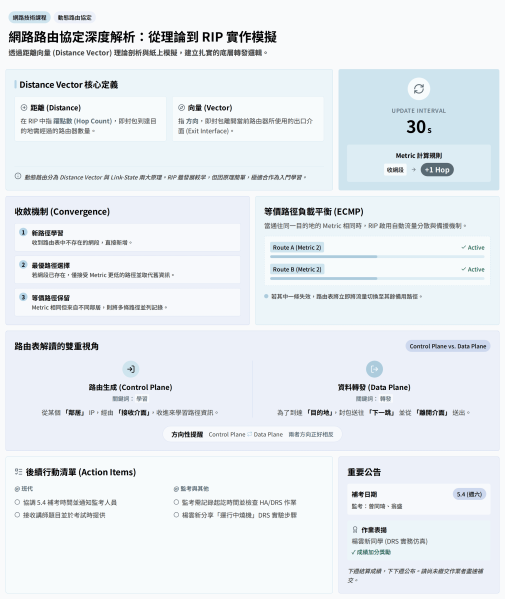Click the Distance Vector 核心定義 heading

pyautogui.click(x=68, y=85)
